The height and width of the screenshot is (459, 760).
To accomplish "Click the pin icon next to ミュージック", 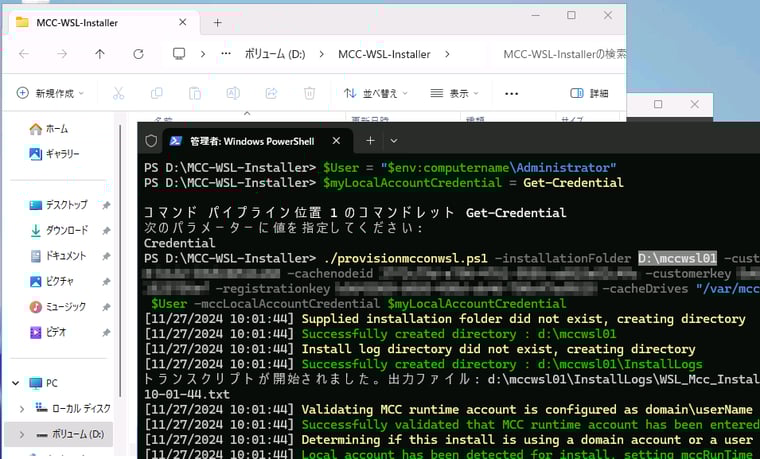I will point(106,307).
